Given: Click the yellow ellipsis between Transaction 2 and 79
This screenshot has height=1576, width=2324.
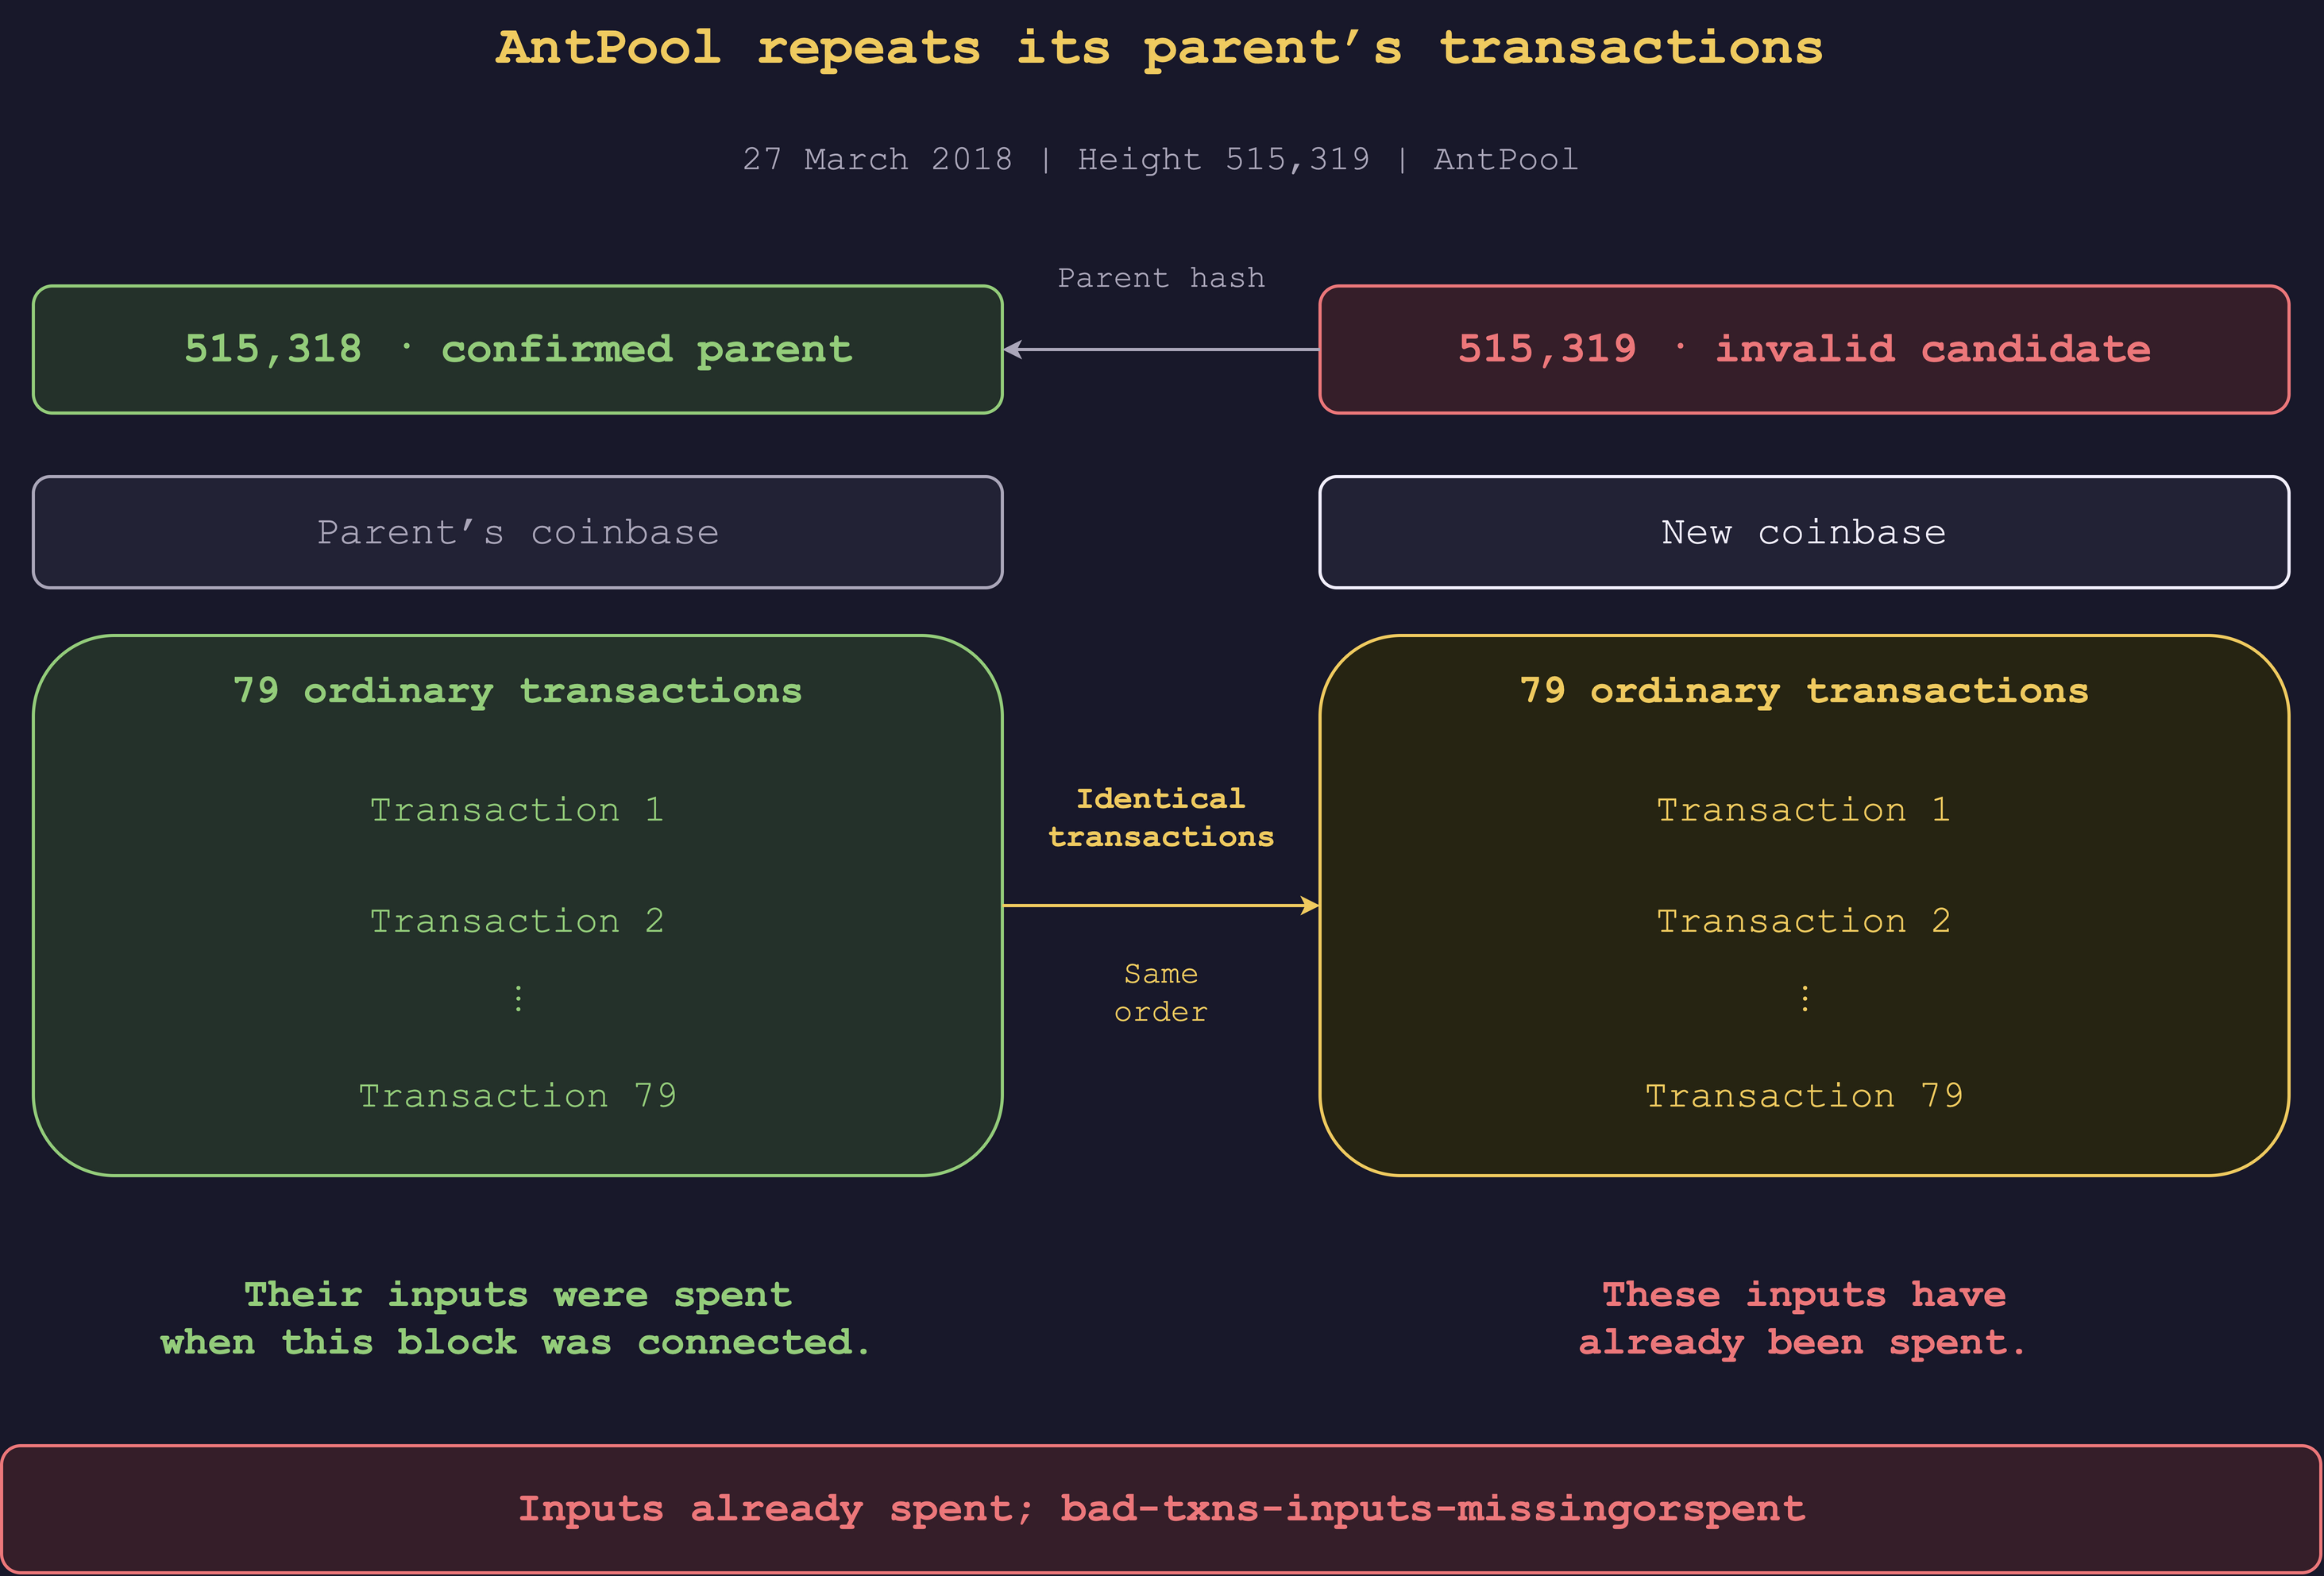Looking at the screenshot, I should 1804,998.
